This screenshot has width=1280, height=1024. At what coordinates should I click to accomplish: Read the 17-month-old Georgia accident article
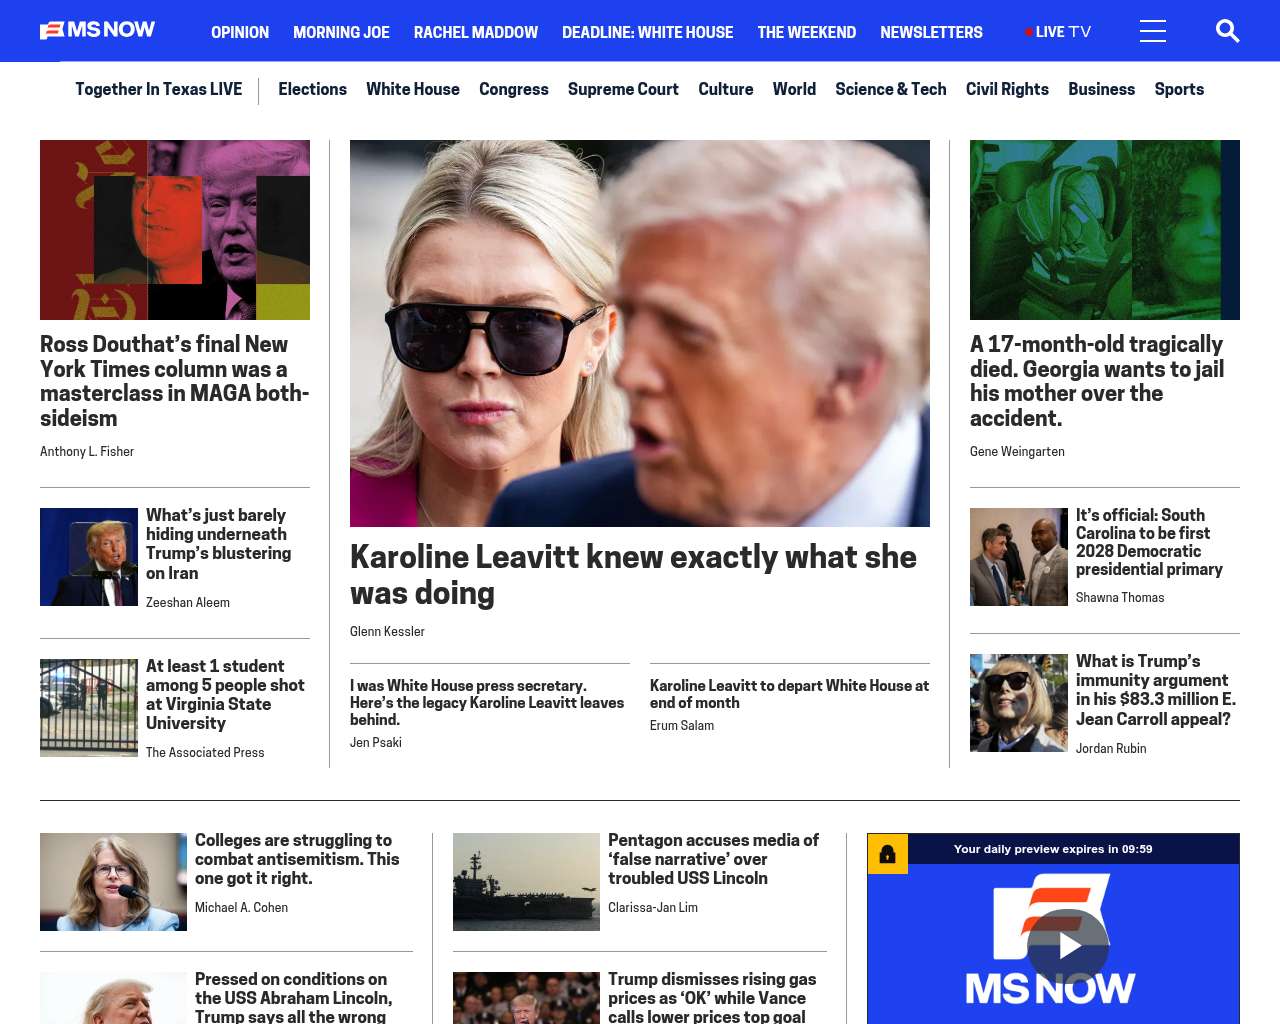(x=1097, y=381)
